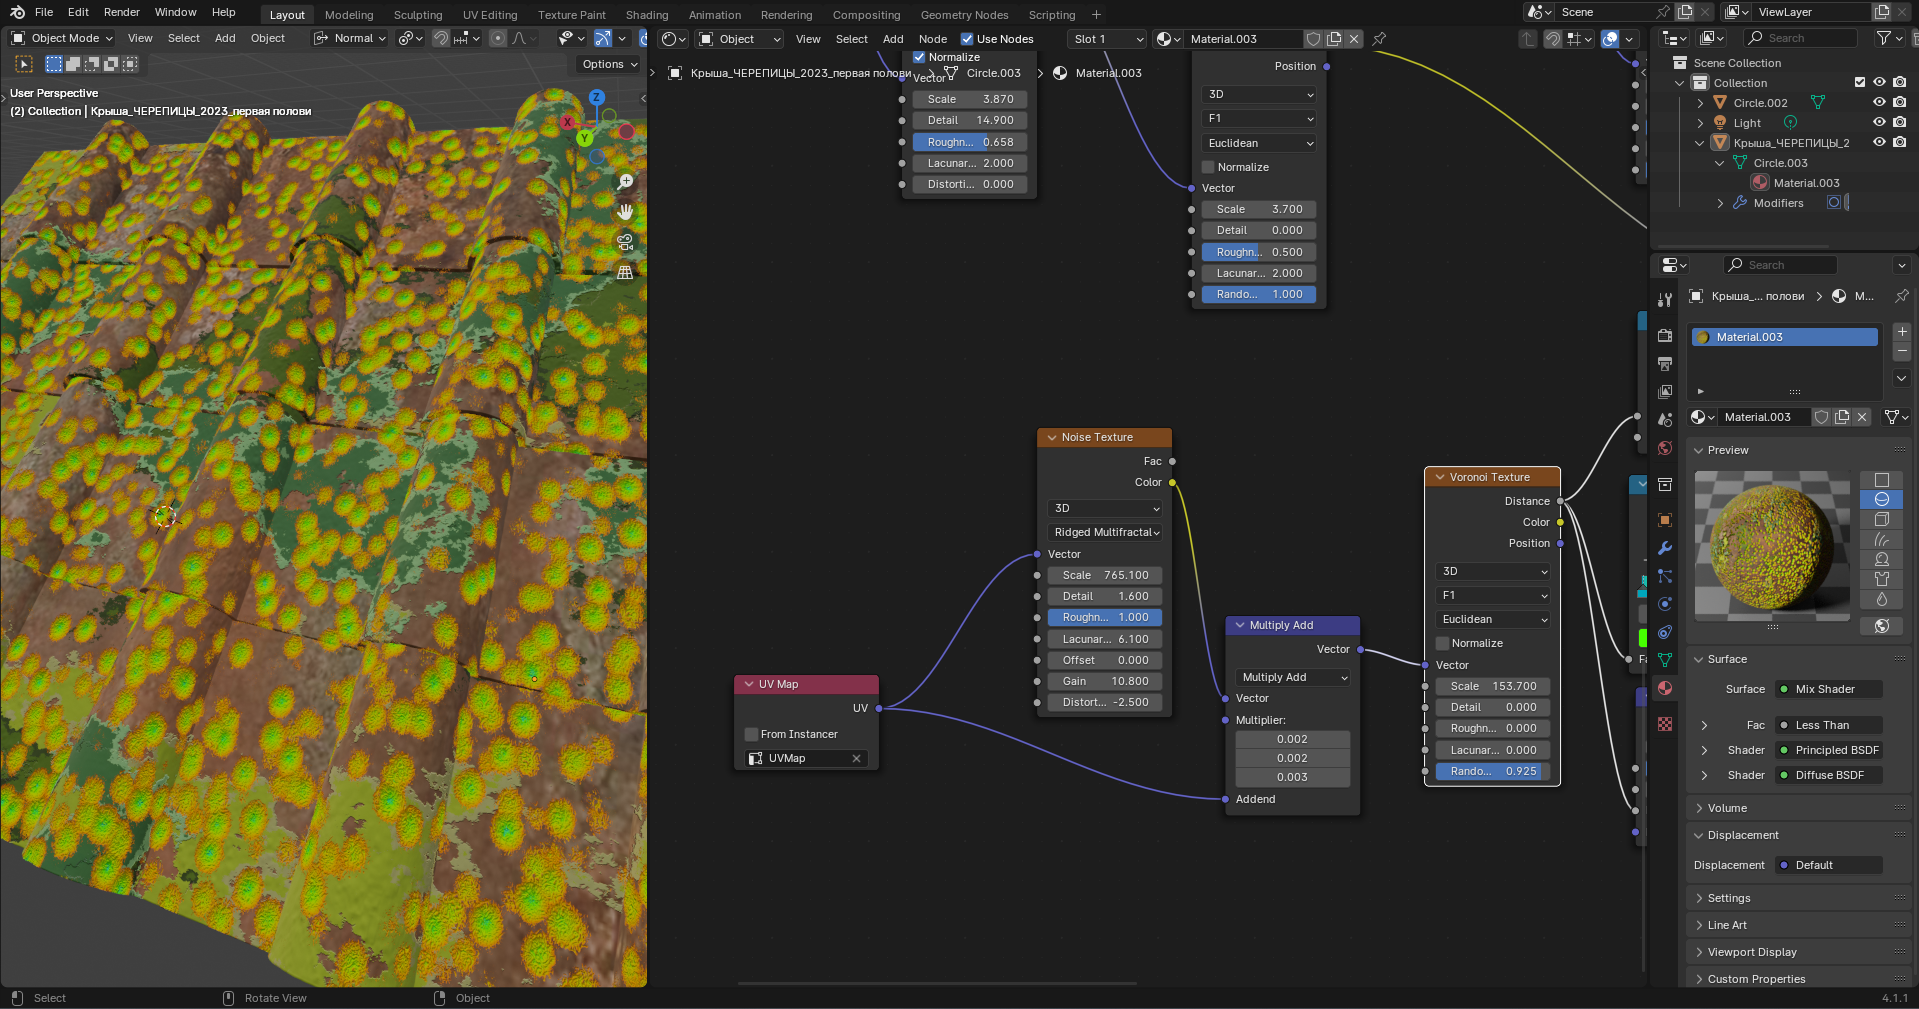Hide Circle.002 in viewport via eye
This screenshot has height=1009, width=1919.
1879,103
